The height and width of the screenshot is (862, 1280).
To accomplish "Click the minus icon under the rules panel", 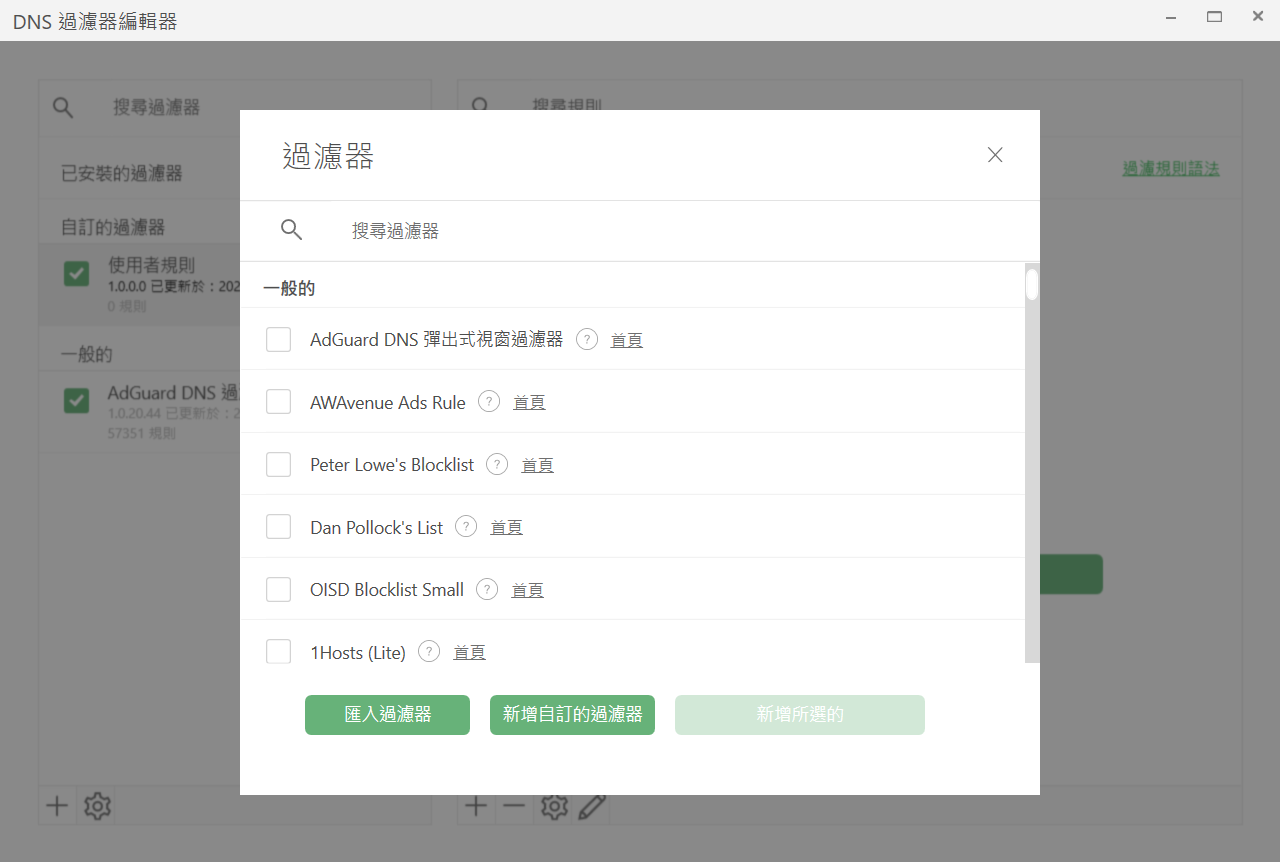I will (514, 806).
